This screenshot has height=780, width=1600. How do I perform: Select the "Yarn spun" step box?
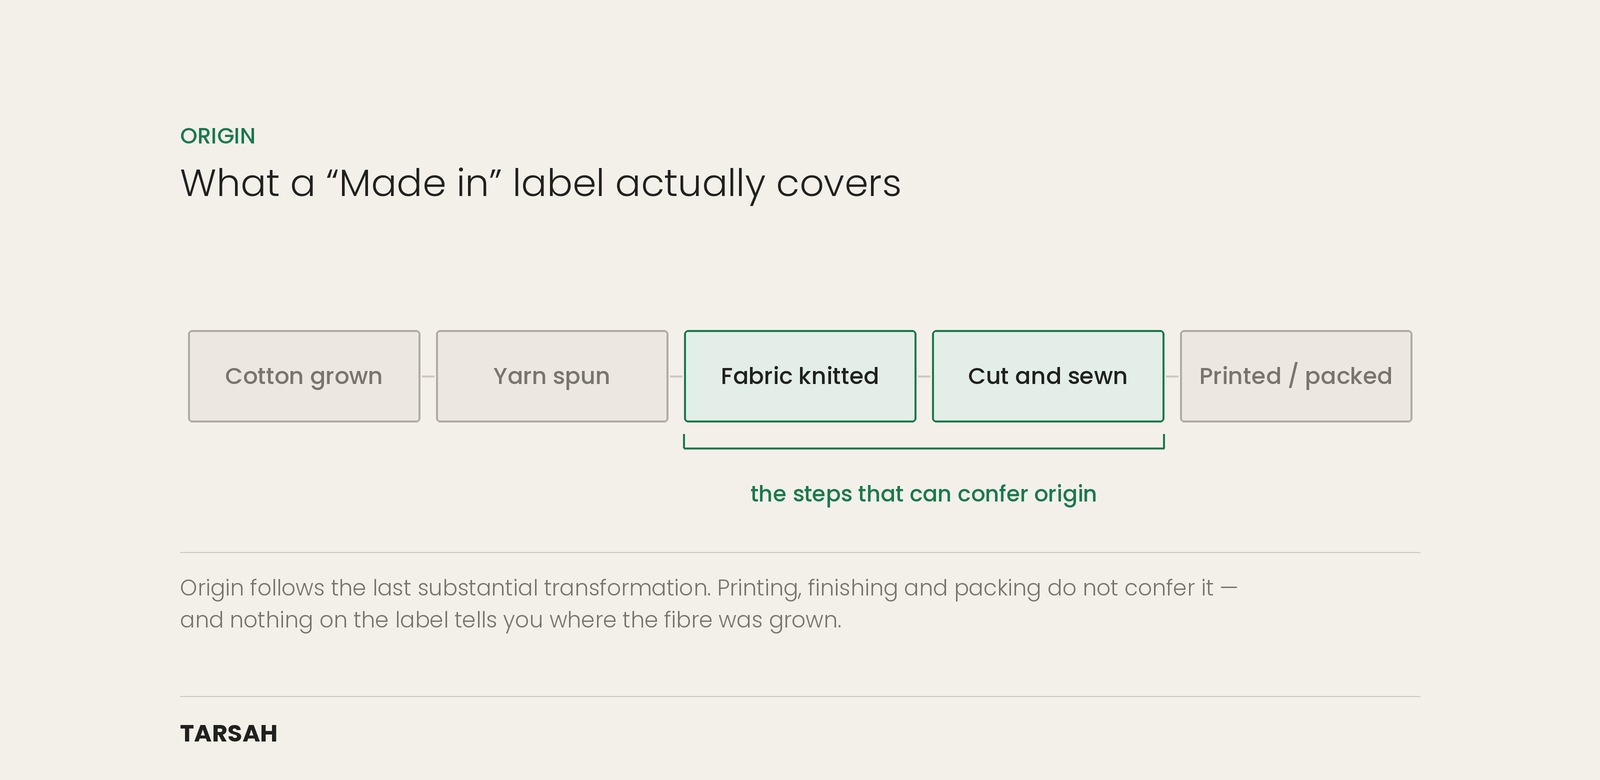(552, 376)
